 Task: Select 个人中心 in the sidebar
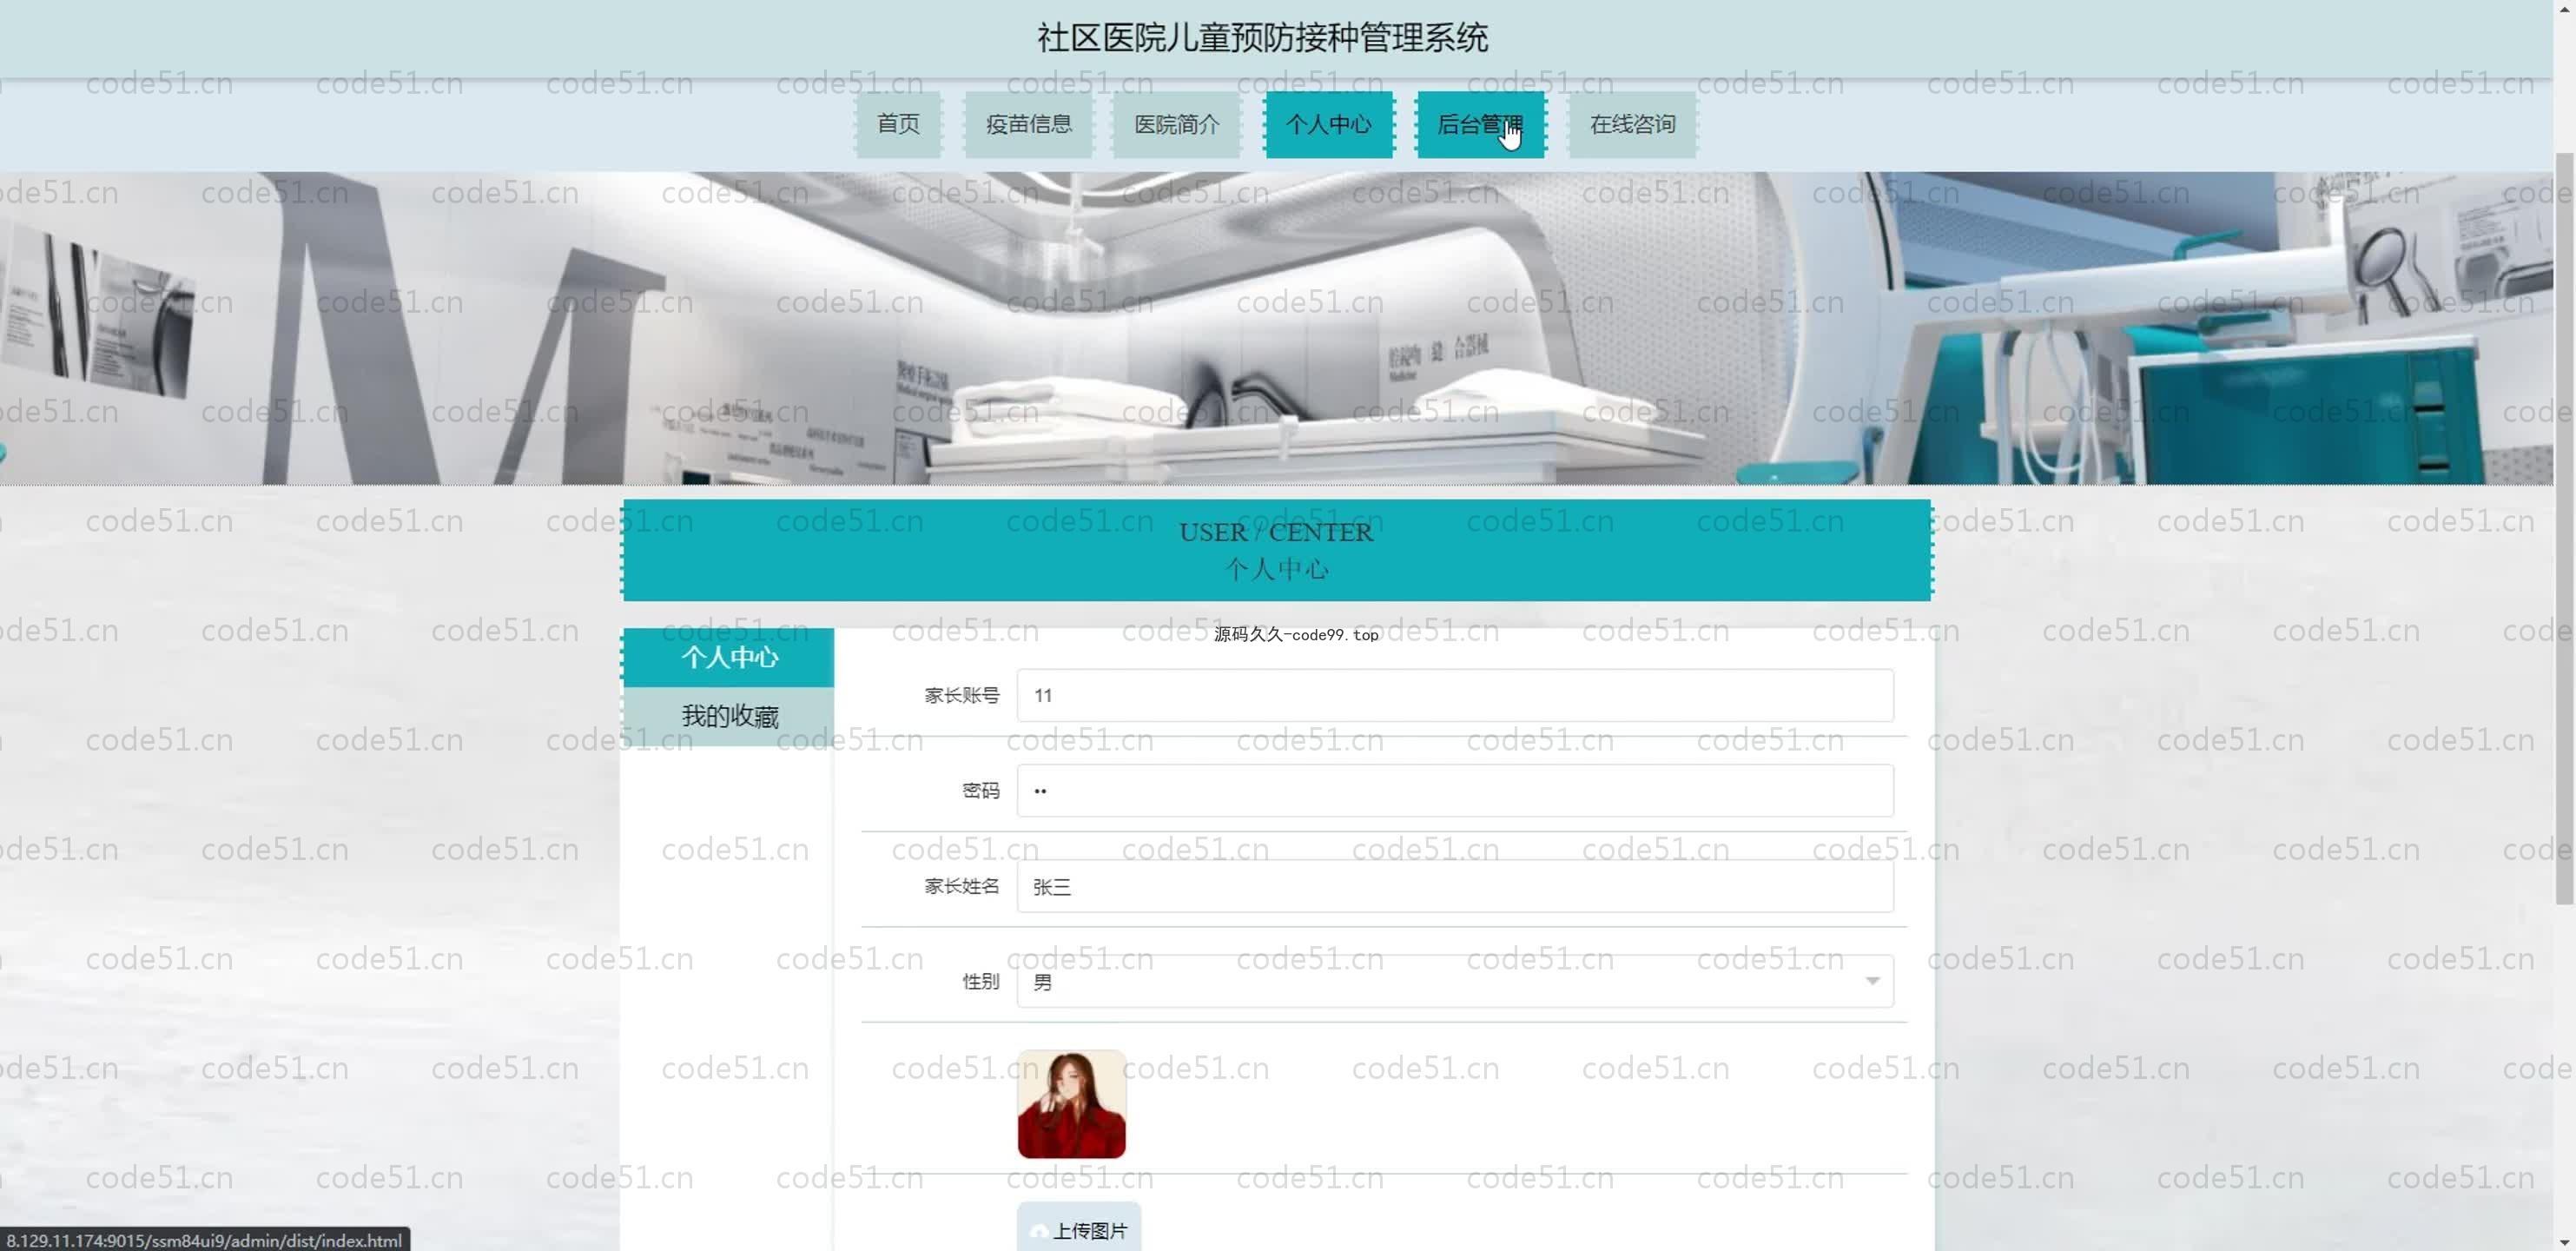[x=728, y=657]
